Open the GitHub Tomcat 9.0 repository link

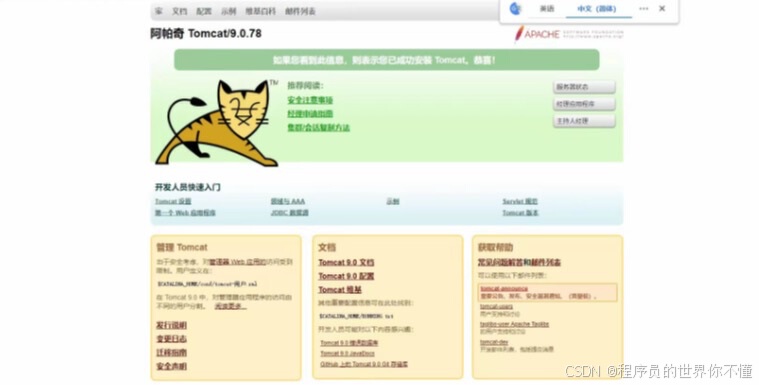(364, 364)
